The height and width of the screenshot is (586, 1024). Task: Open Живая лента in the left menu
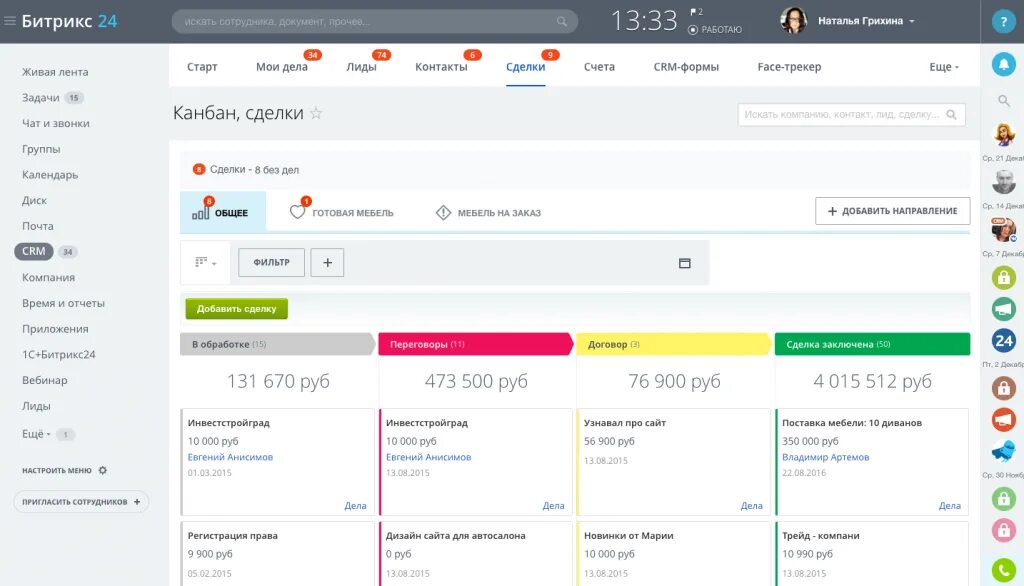[x=55, y=72]
